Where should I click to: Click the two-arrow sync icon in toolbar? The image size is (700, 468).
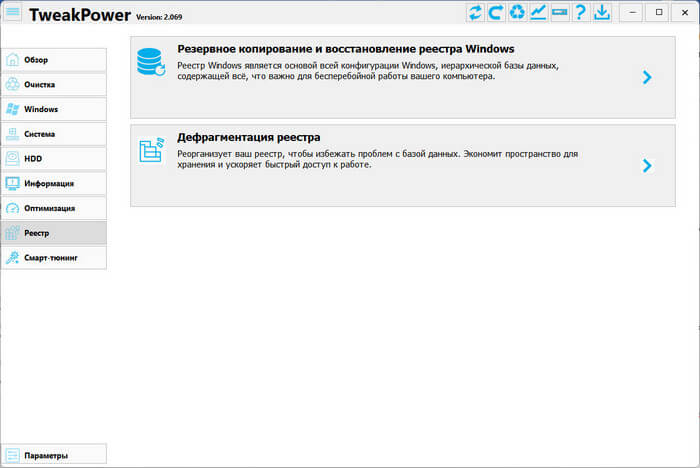pyautogui.click(x=475, y=13)
